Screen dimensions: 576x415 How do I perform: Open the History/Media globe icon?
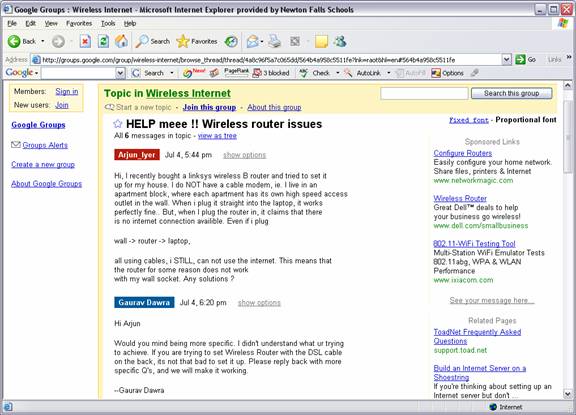[231, 42]
